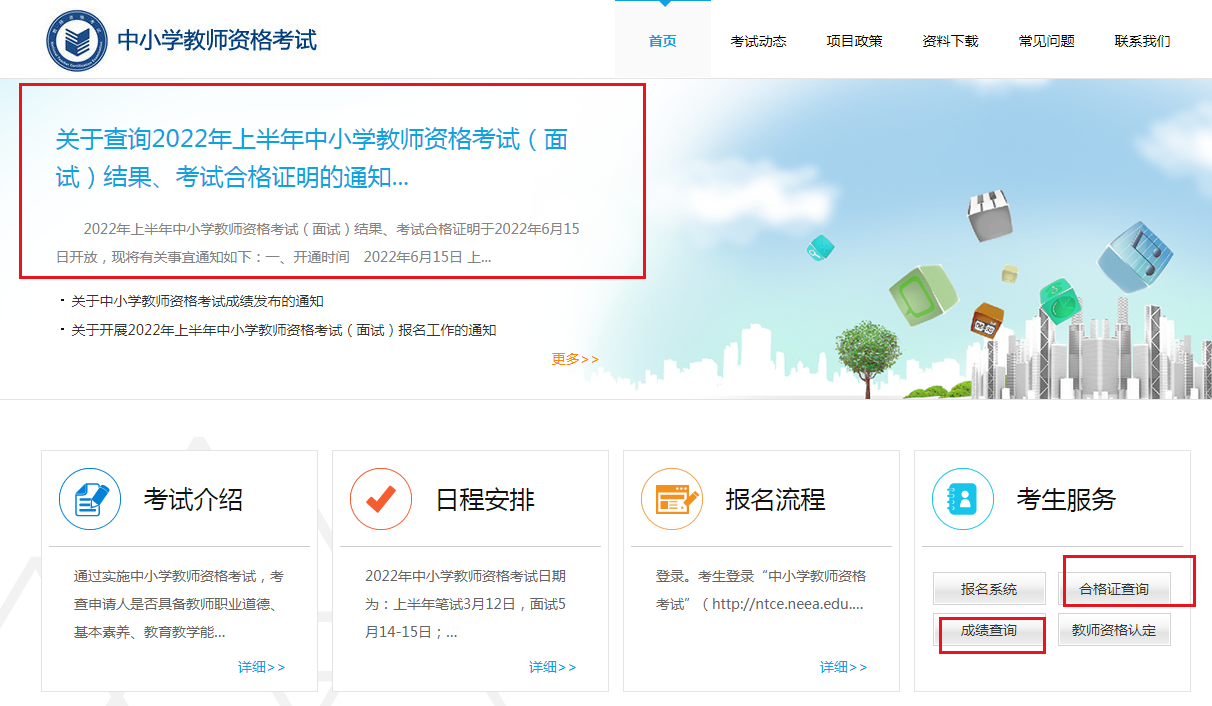This screenshot has height=706, width=1212.
Task: Open the 2022年上半年面试结果 headline notice
Action: [312, 158]
